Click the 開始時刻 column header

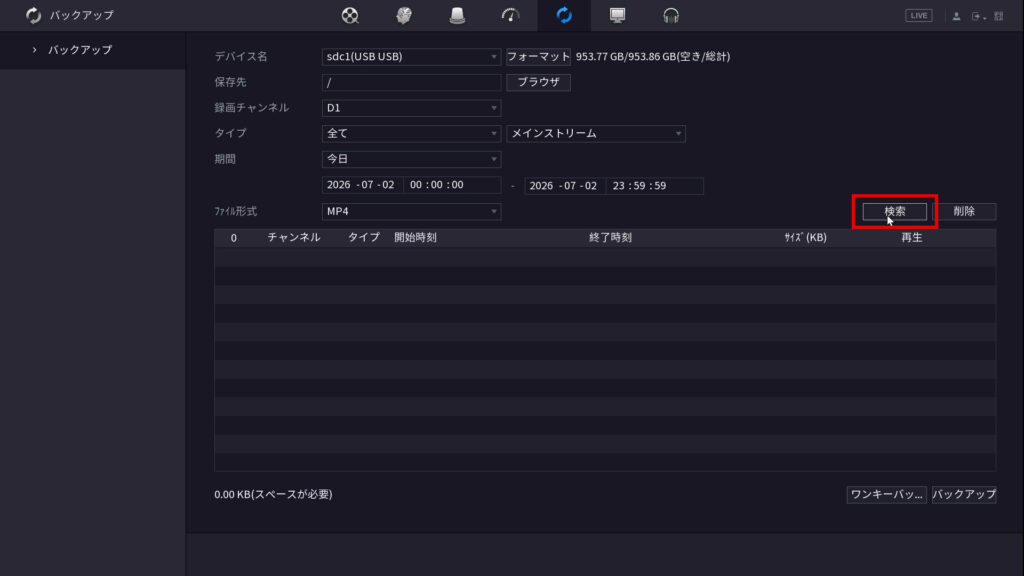coord(415,237)
